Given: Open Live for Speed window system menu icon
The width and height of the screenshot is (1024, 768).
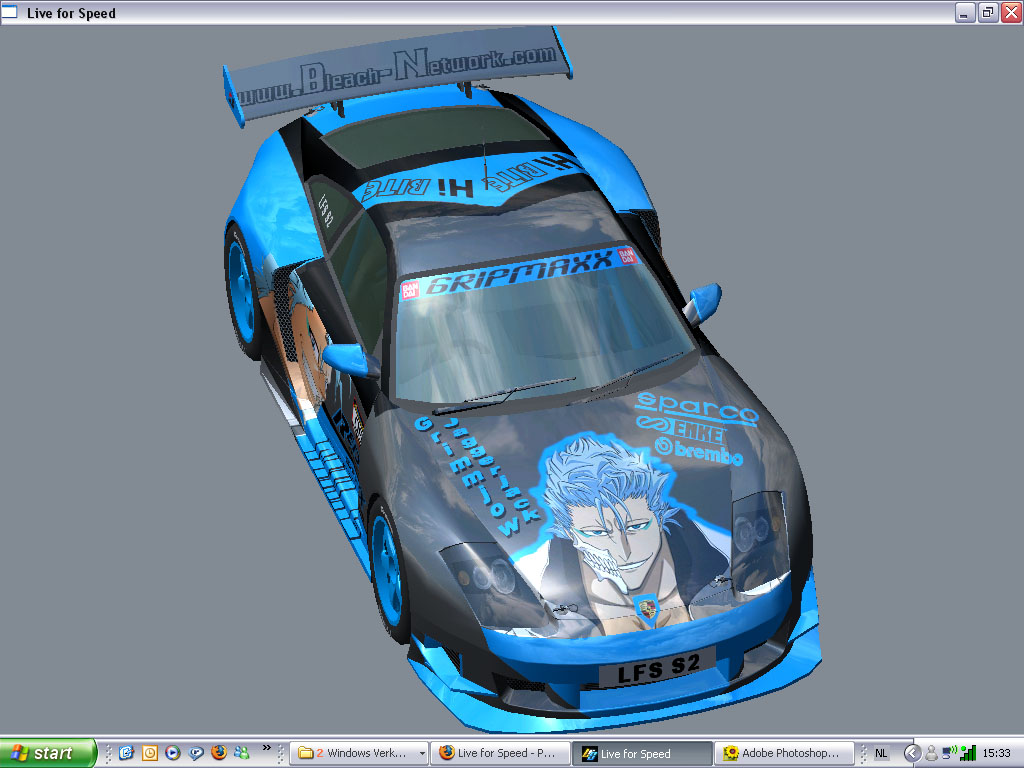Looking at the screenshot, I should pos(10,12).
